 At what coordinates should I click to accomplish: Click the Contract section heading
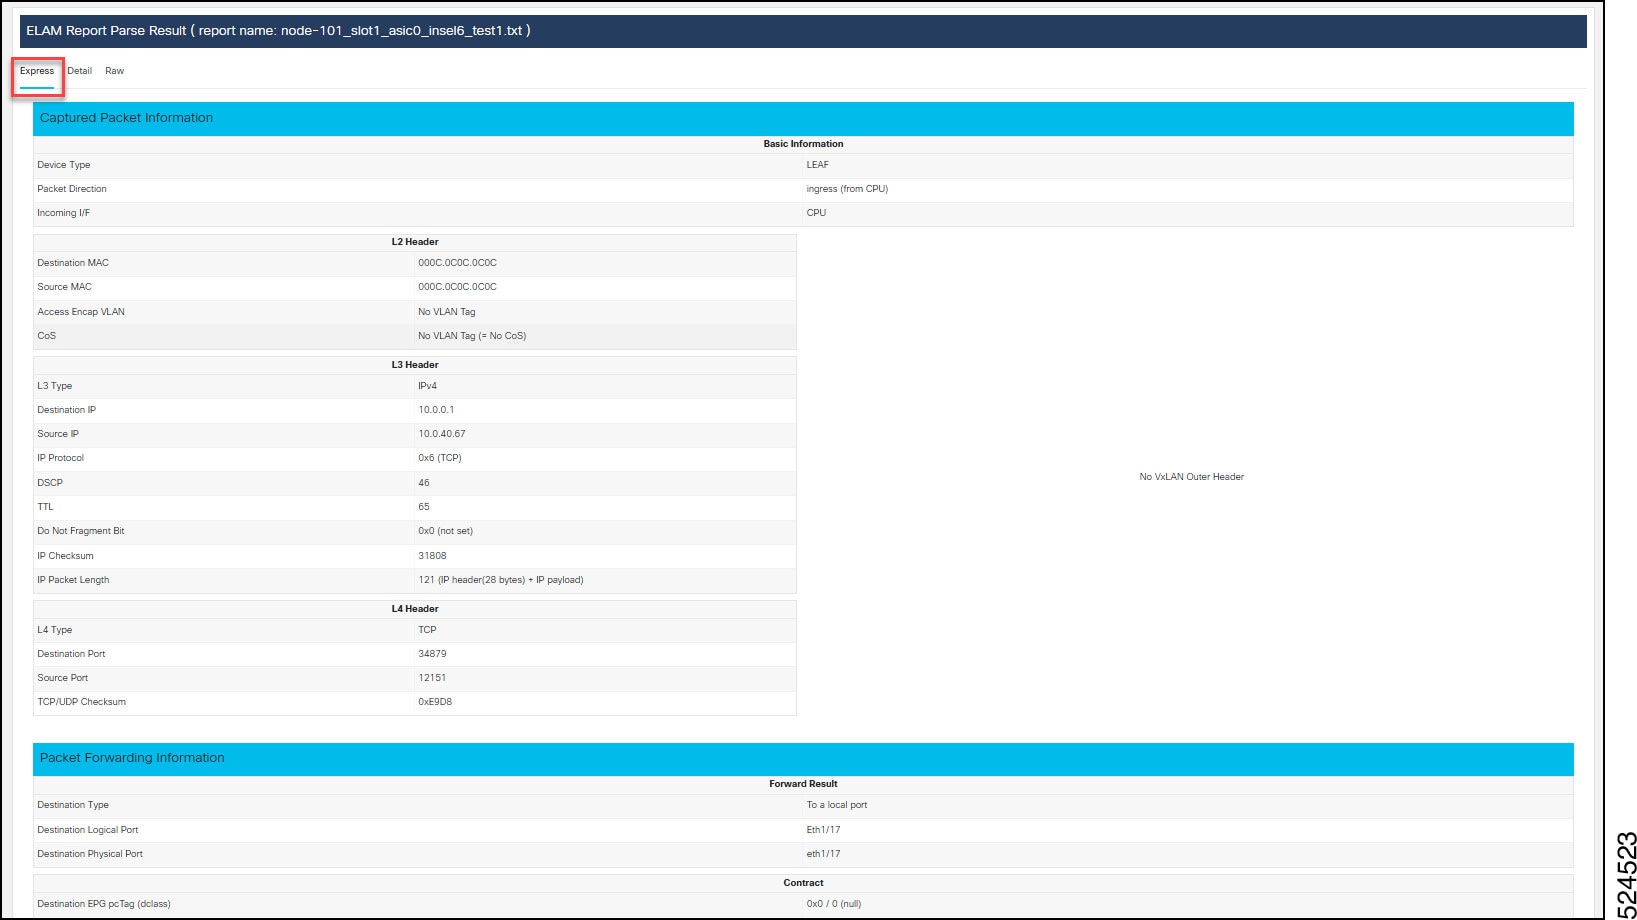tap(803, 882)
